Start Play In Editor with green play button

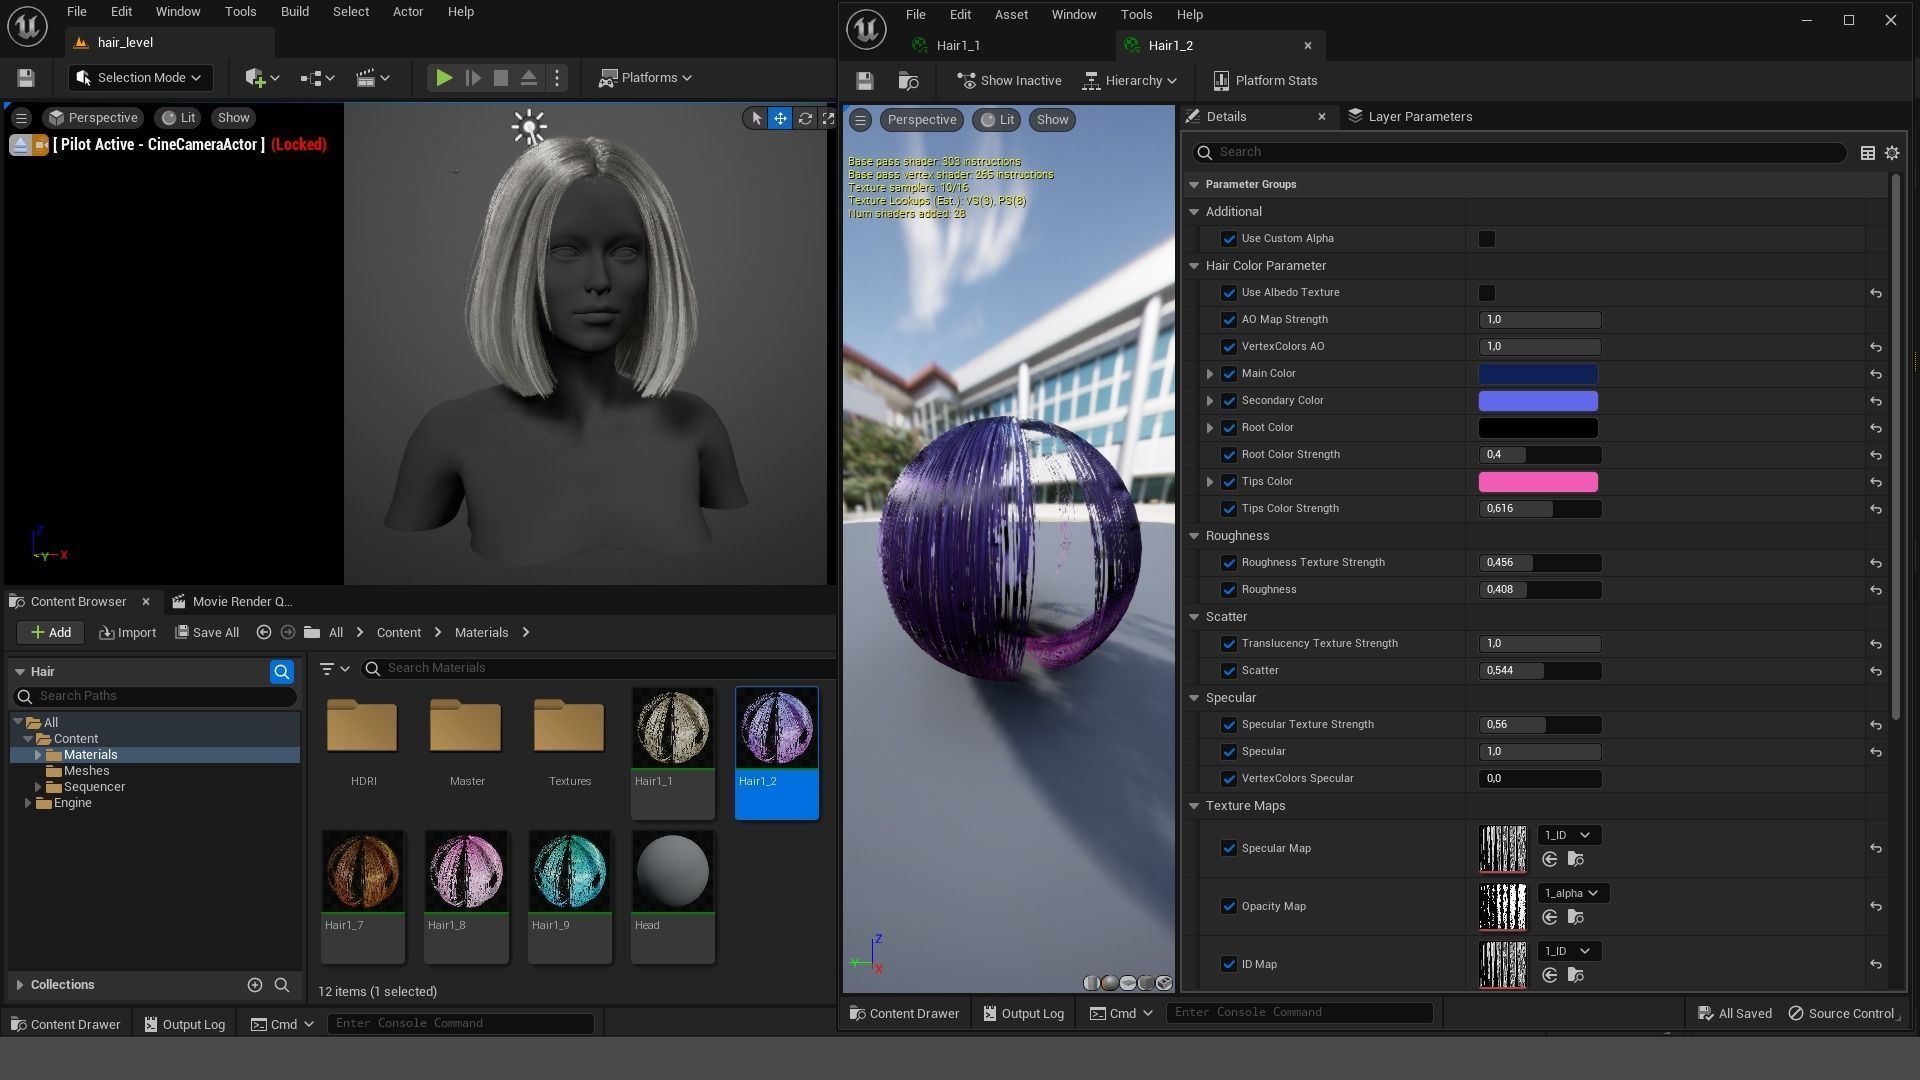[x=444, y=78]
